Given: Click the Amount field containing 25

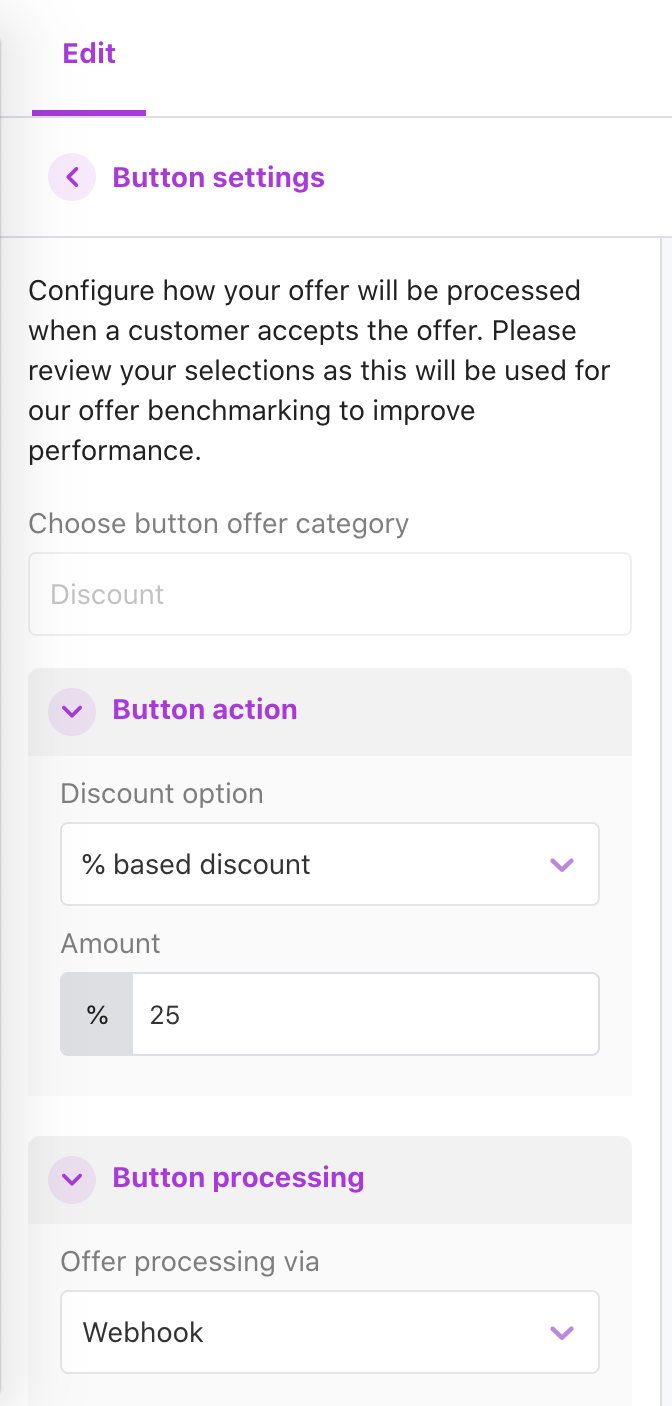Looking at the screenshot, I should (x=365, y=1015).
